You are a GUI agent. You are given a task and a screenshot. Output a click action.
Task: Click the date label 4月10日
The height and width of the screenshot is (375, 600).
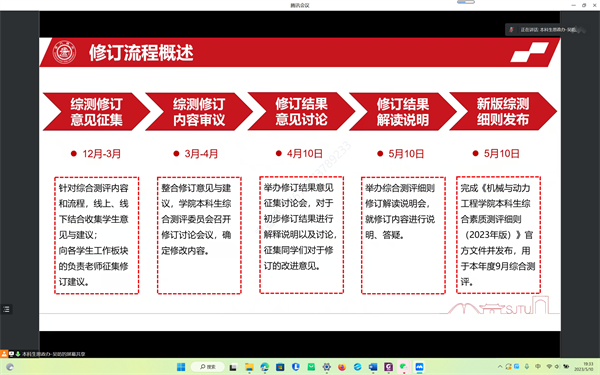pos(305,153)
